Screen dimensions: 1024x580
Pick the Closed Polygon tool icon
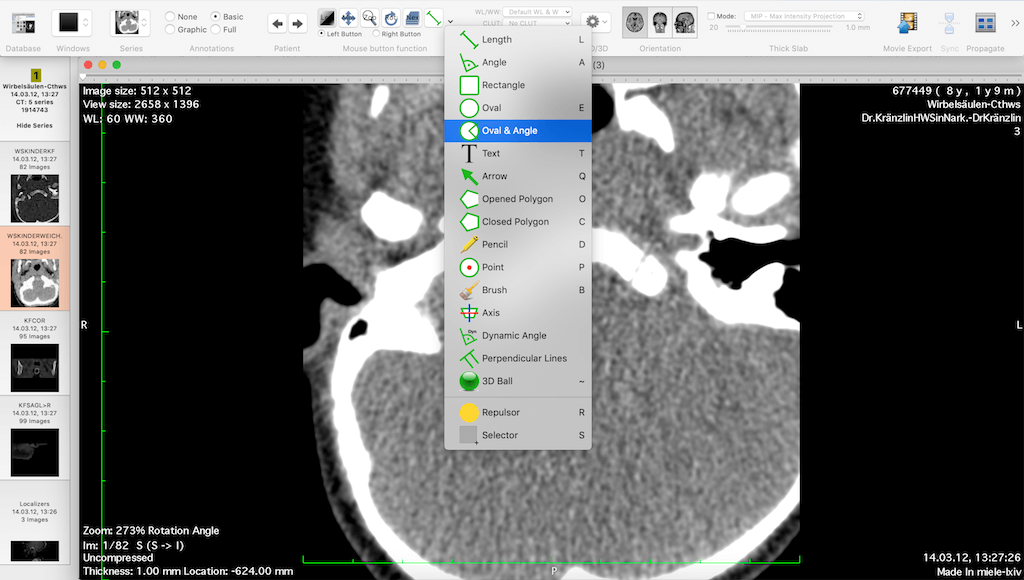468,222
